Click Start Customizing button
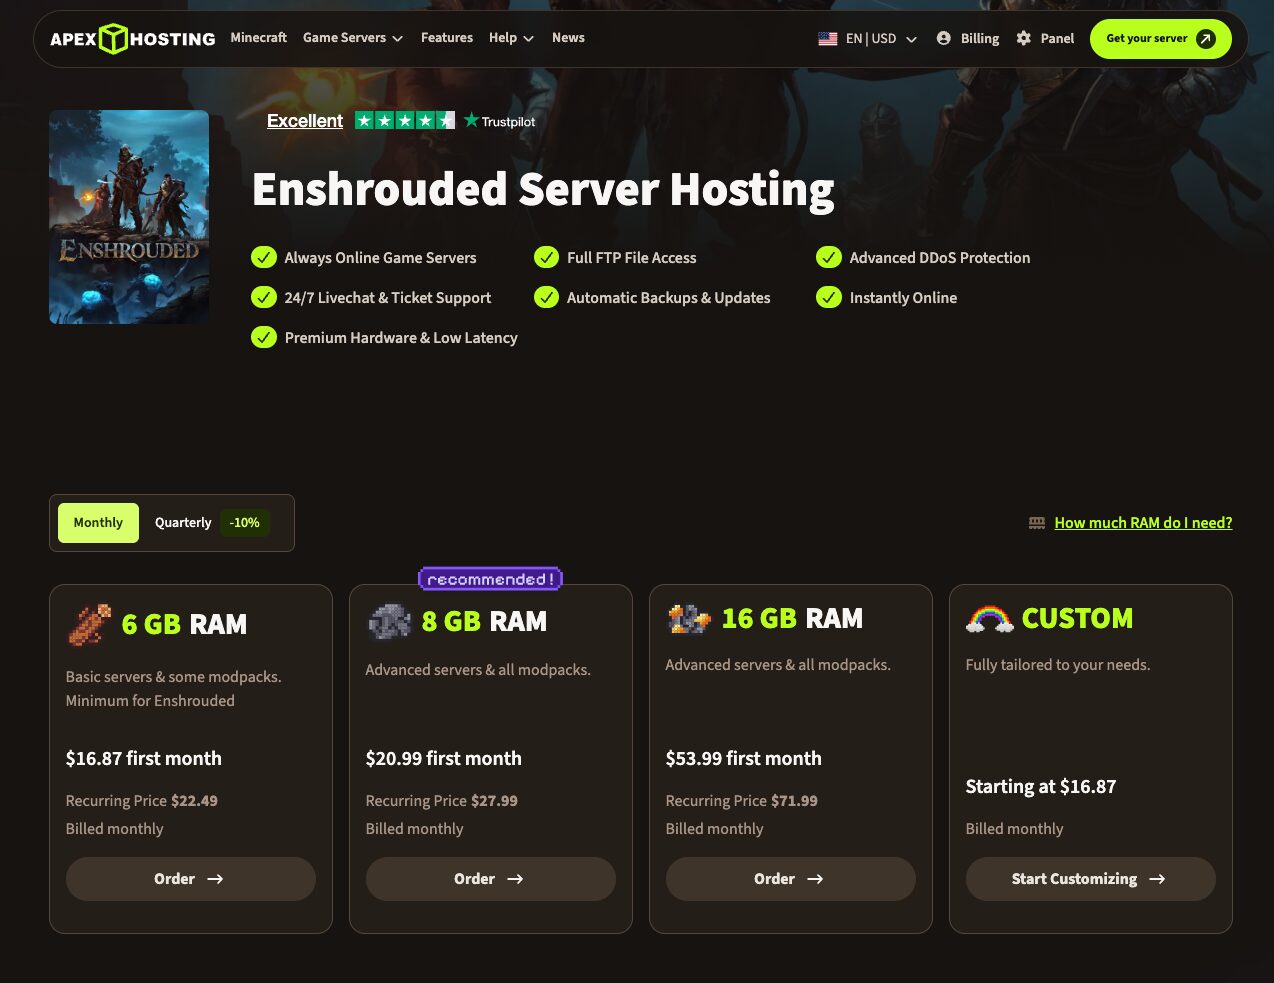 tap(1091, 879)
